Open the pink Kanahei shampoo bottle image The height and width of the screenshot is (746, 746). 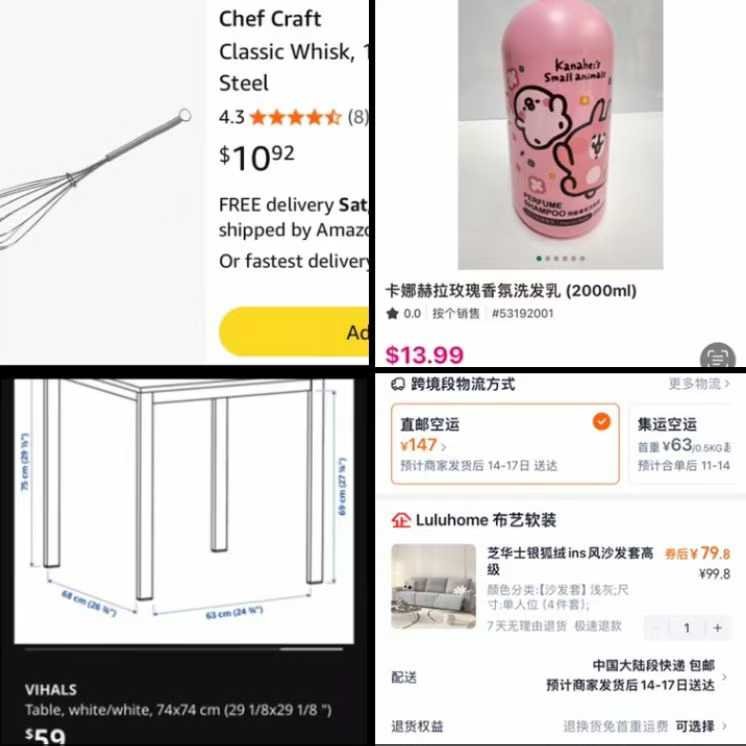[560, 134]
